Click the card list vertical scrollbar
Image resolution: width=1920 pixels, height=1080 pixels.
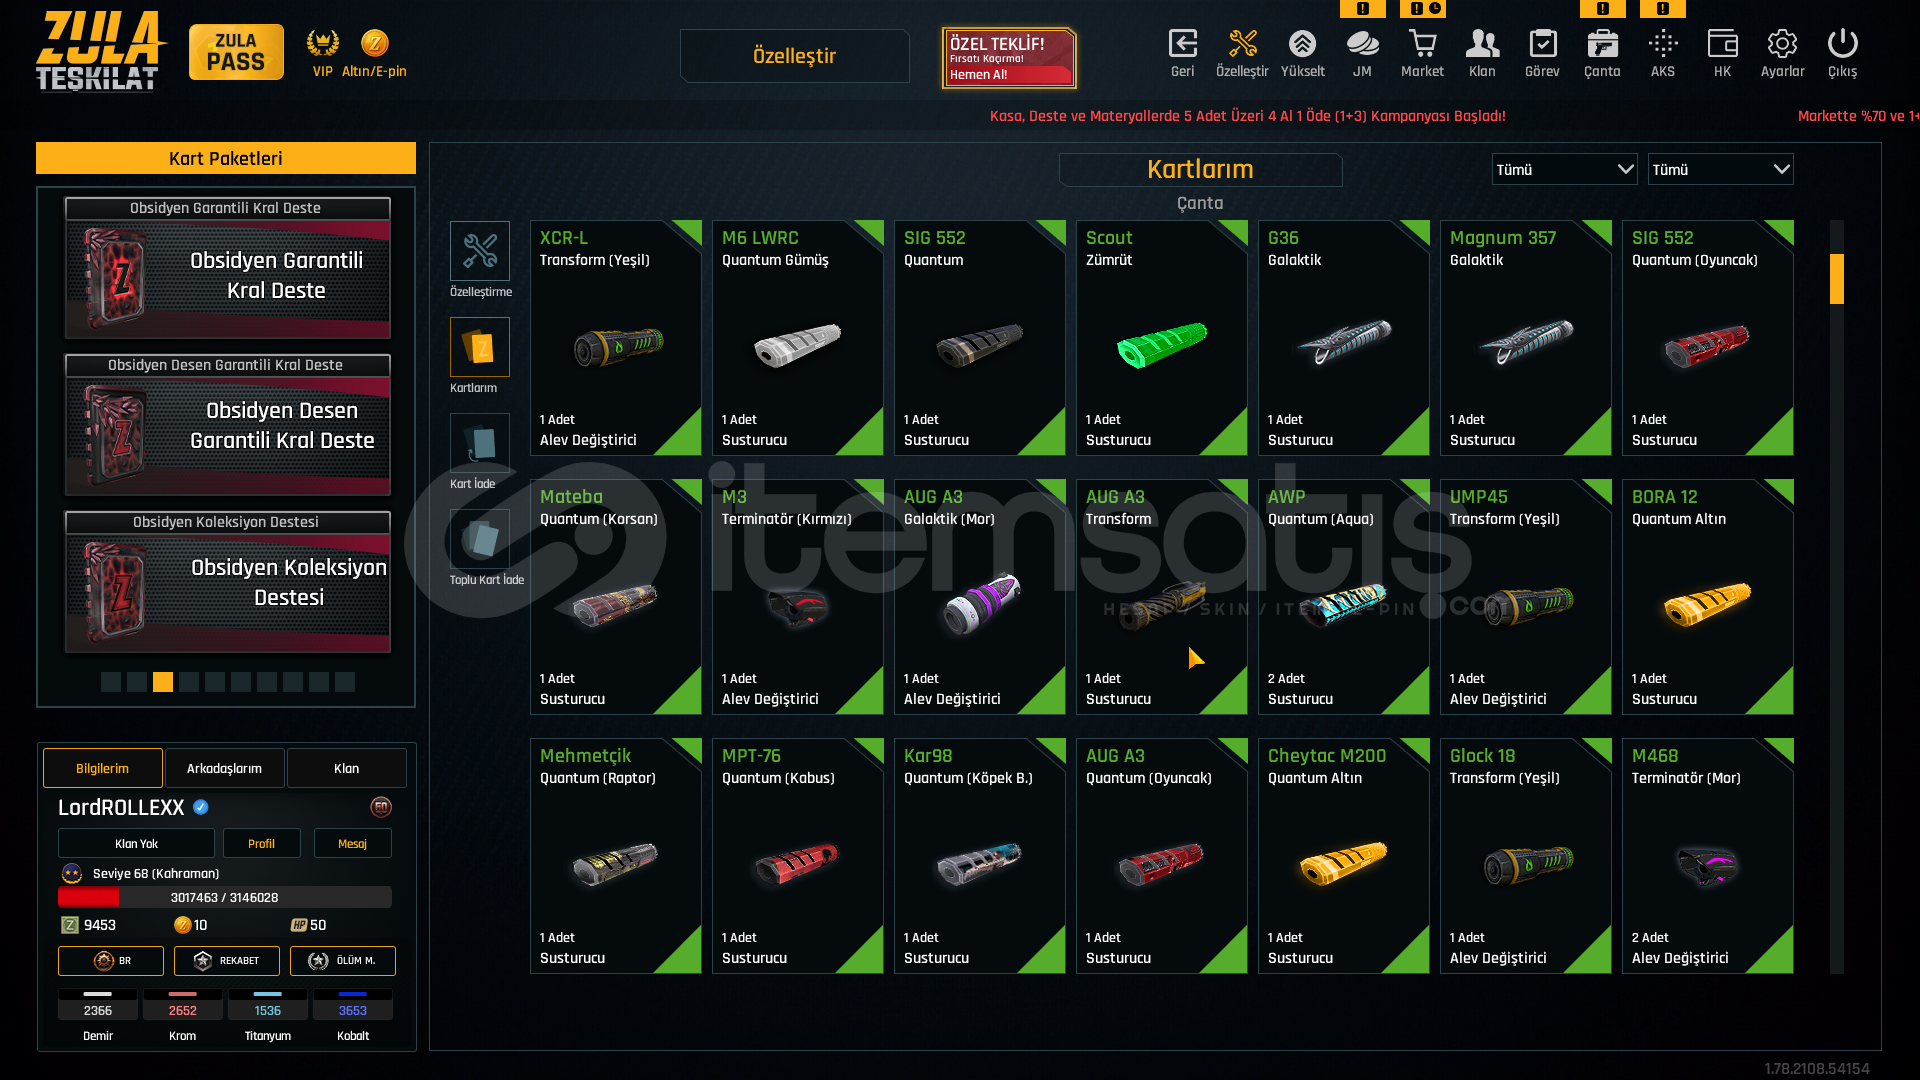pos(1837,596)
